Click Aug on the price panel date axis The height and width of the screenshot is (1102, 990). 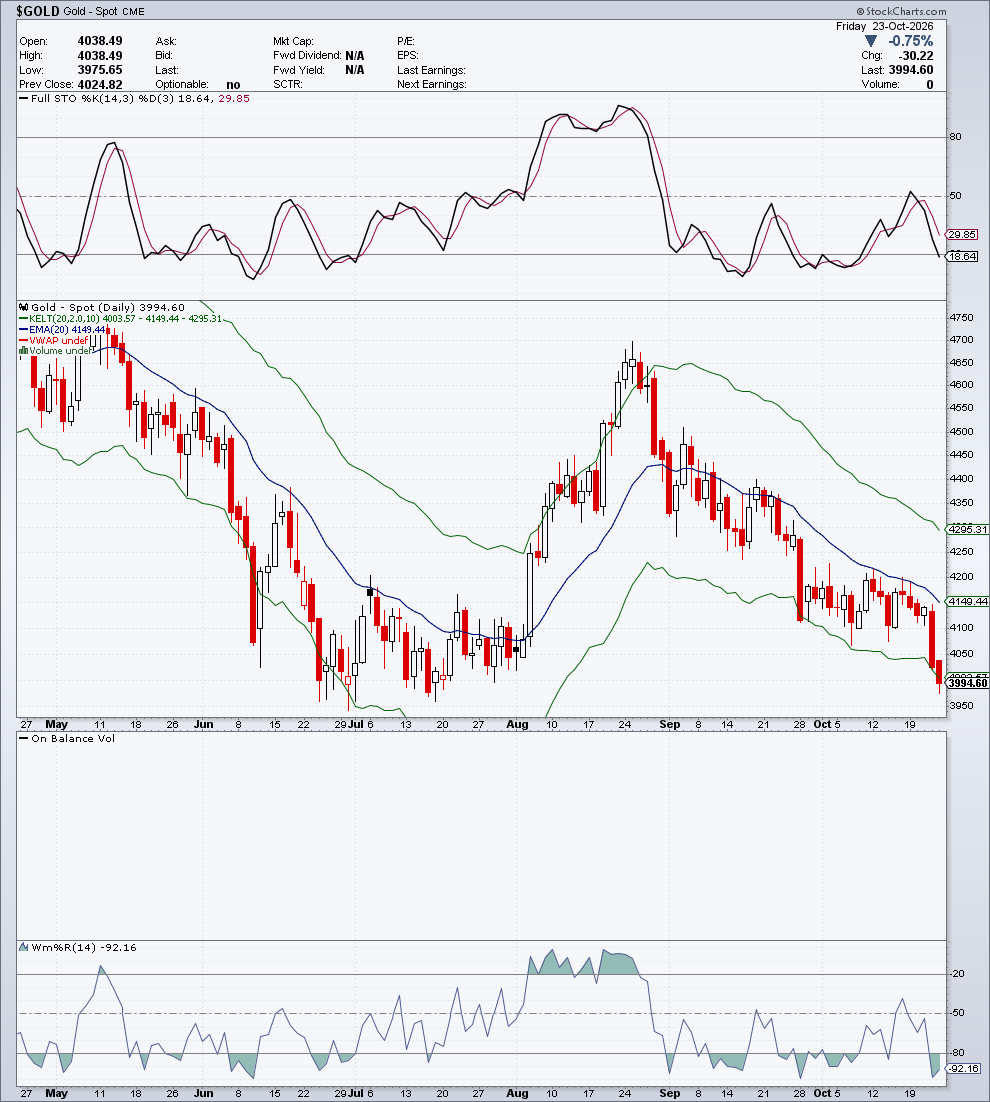(517, 725)
